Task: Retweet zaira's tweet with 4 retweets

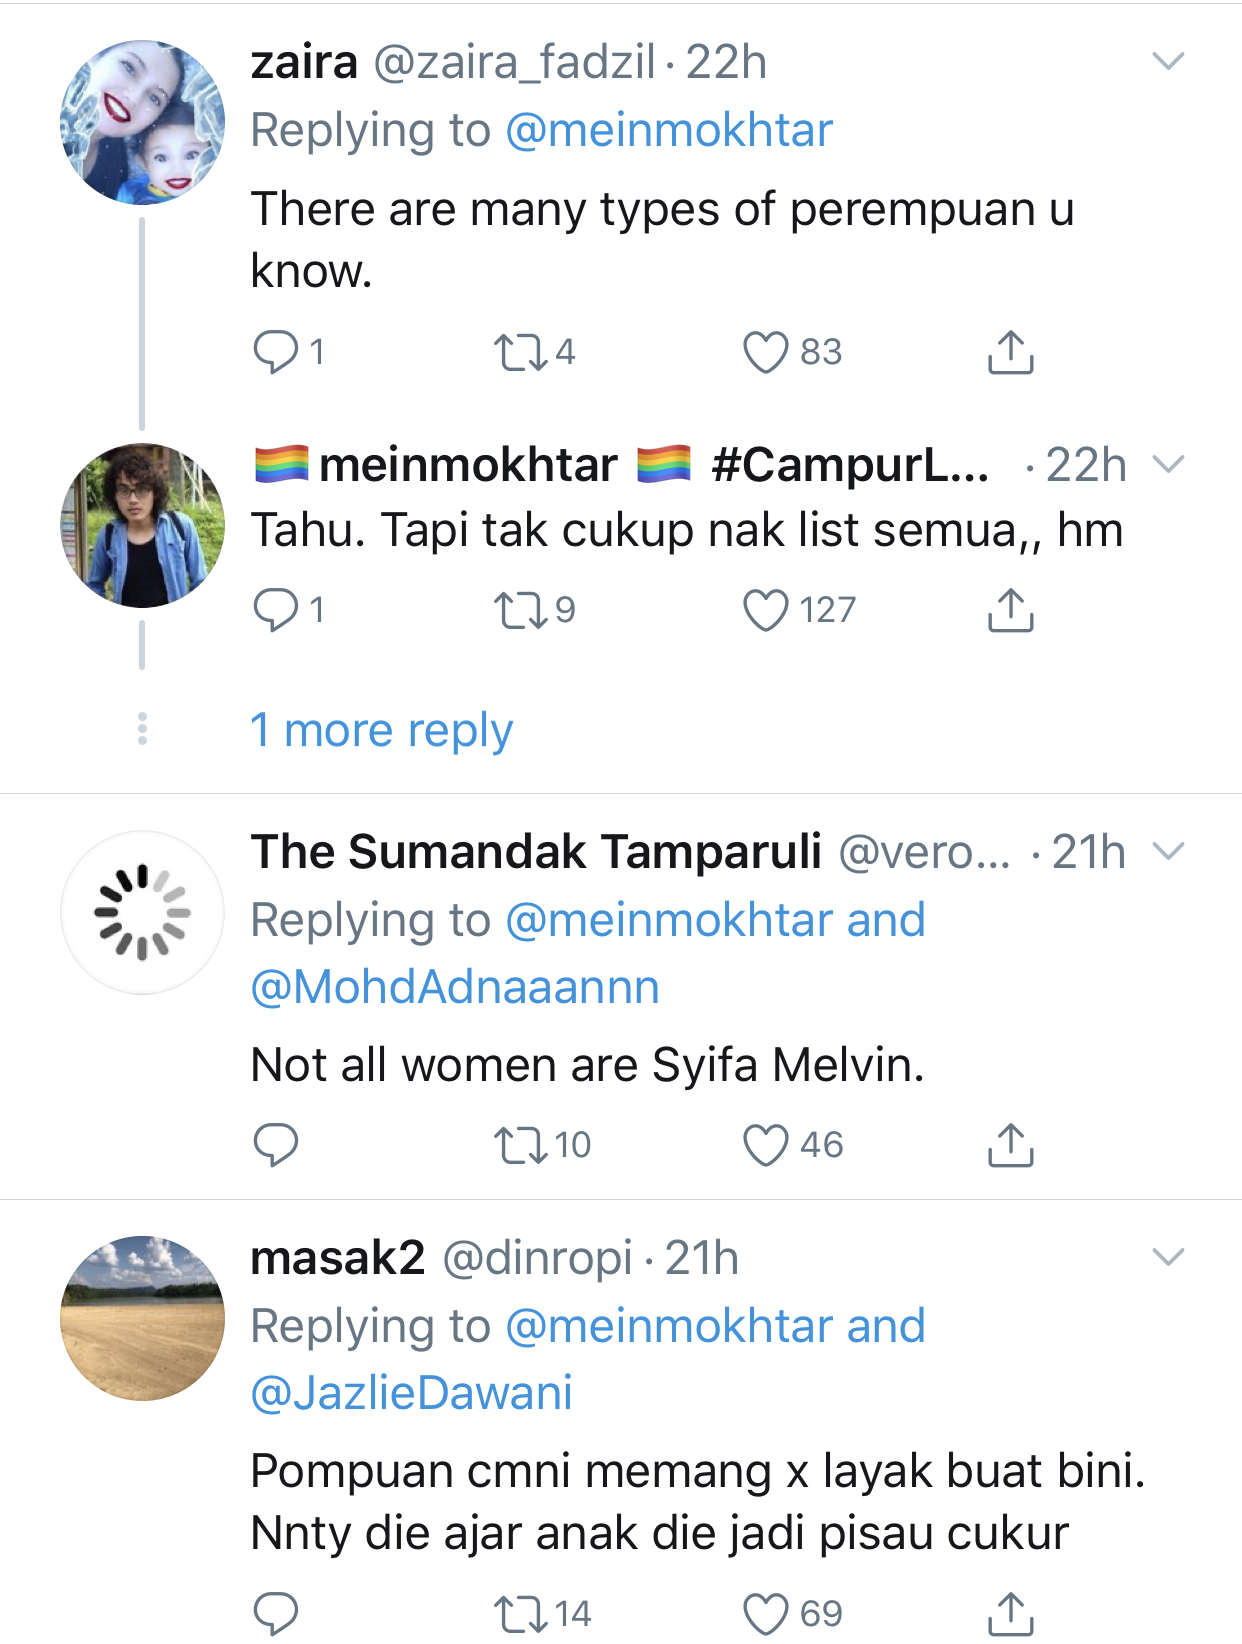Action: 521,353
